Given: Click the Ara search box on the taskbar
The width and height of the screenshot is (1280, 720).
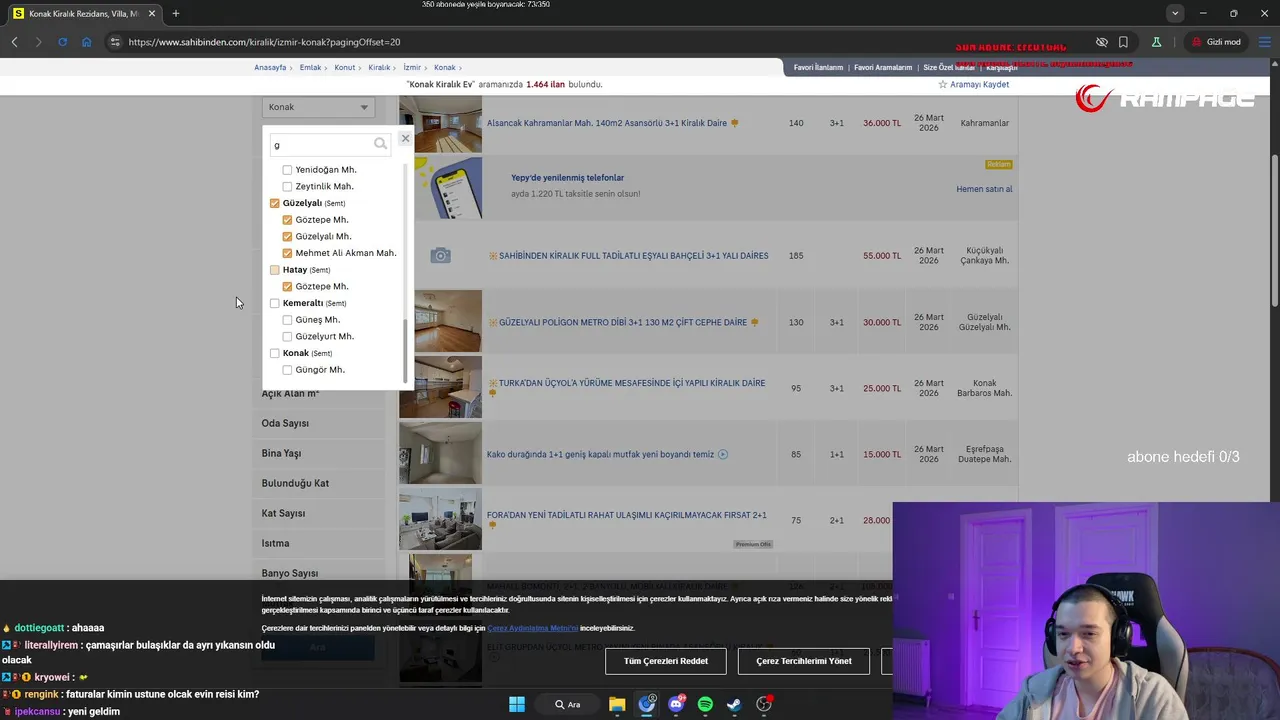Looking at the screenshot, I should coord(568,704).
